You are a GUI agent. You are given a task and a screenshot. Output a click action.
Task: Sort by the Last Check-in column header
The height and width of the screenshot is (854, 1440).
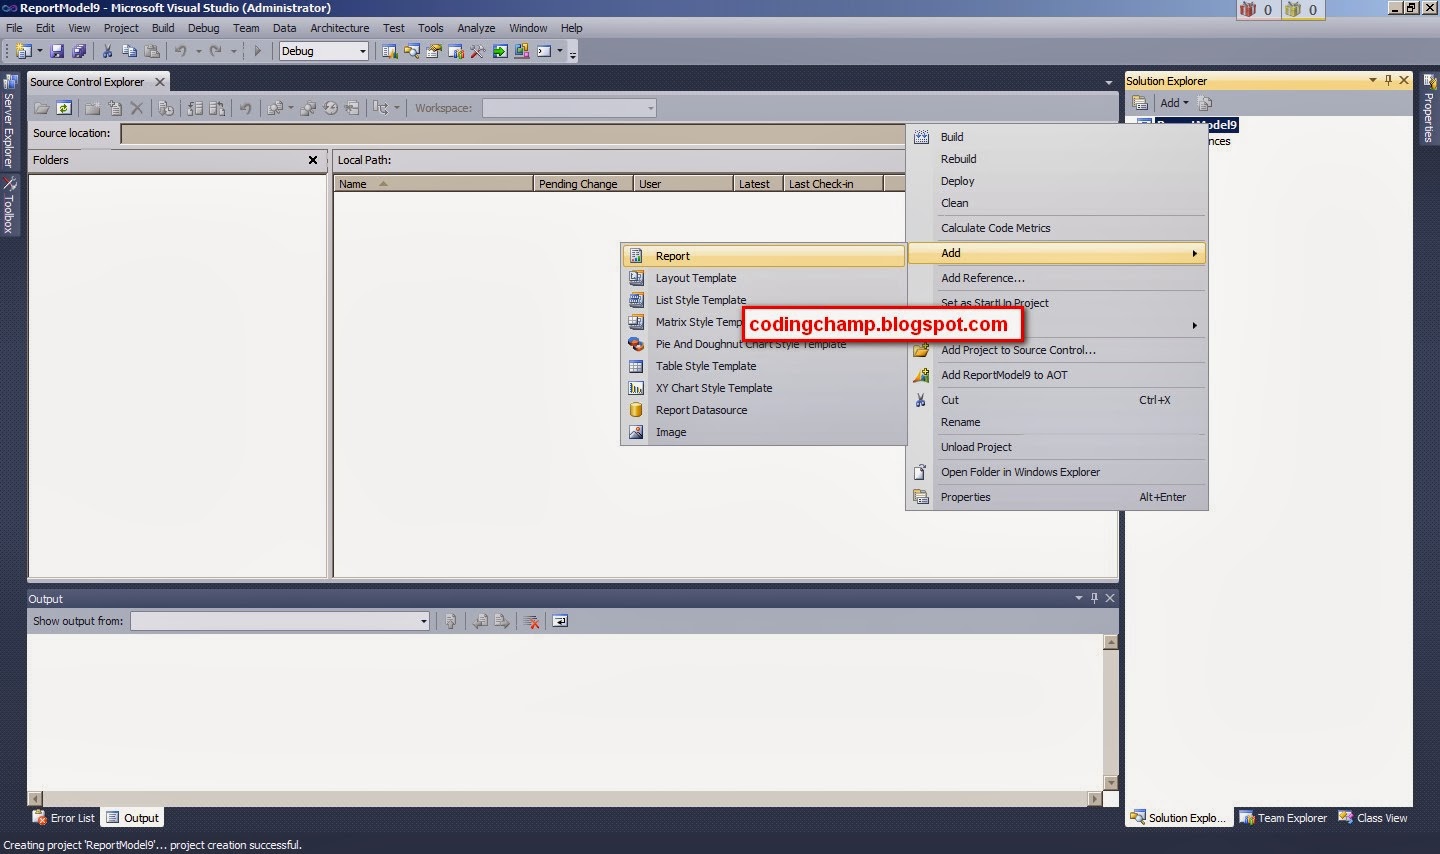tap(833, 184)
